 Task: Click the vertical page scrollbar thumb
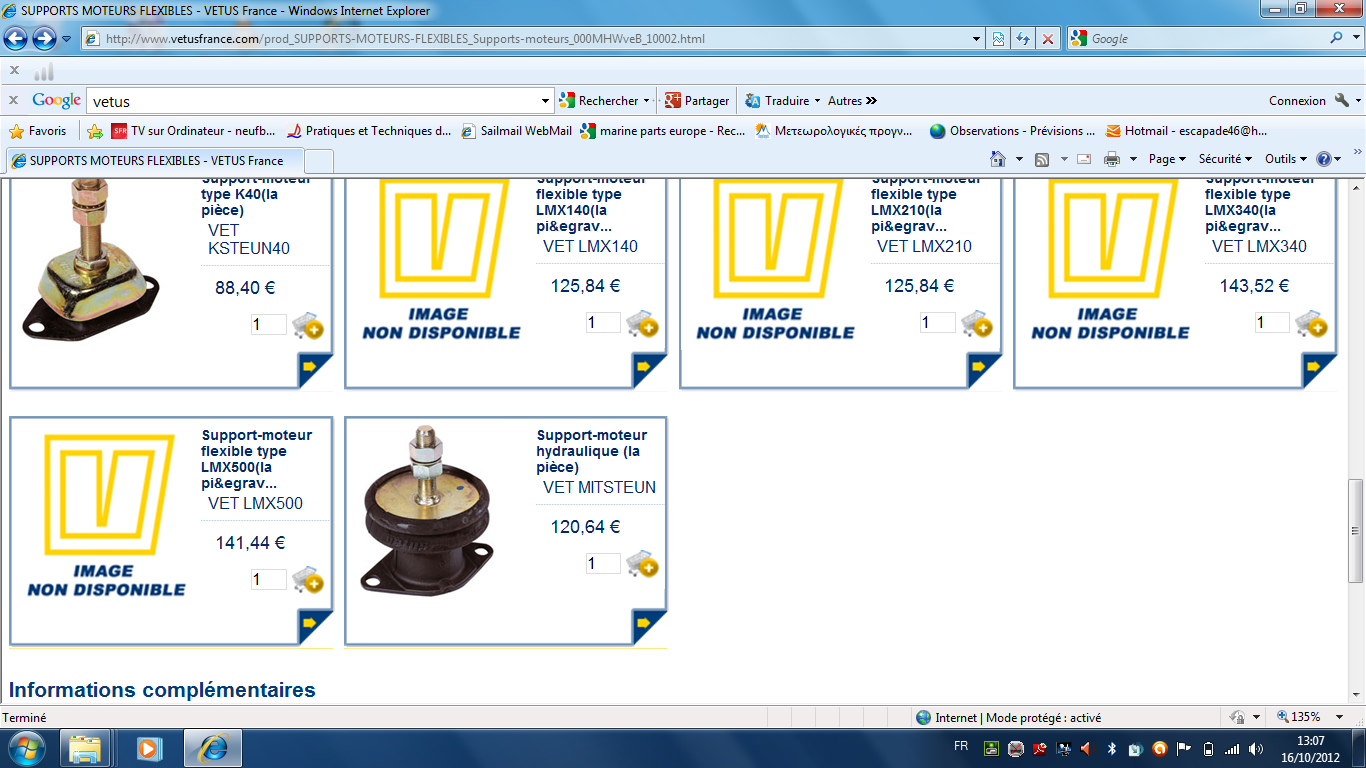point(1356,532)
